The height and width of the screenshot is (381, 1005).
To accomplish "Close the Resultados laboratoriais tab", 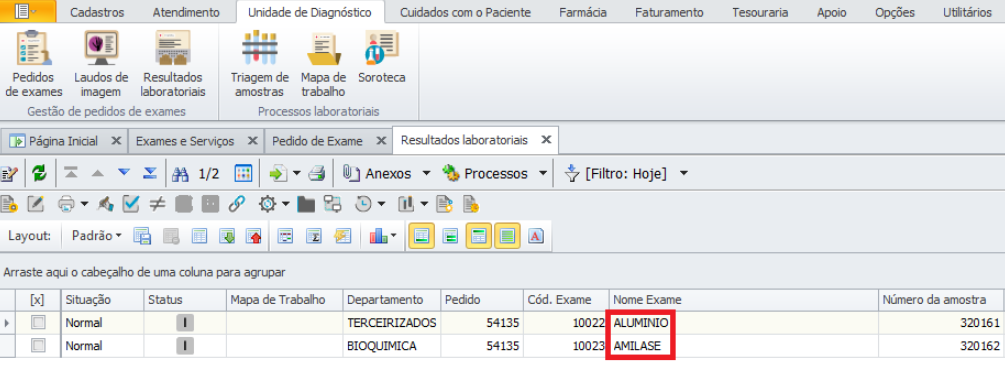I will pyautogui.click(x=545, y=139).
